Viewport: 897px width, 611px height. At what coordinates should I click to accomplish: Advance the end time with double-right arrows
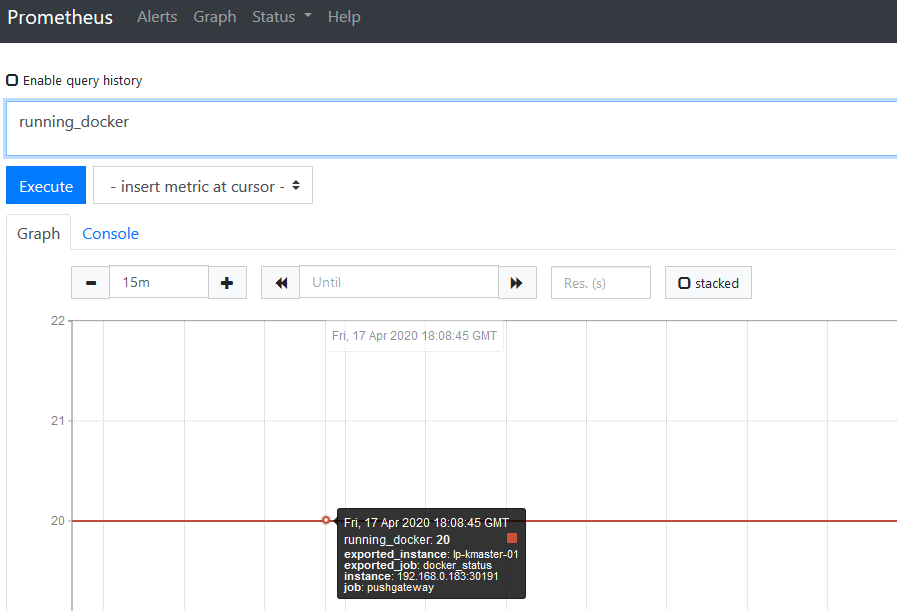coord(517,283)
